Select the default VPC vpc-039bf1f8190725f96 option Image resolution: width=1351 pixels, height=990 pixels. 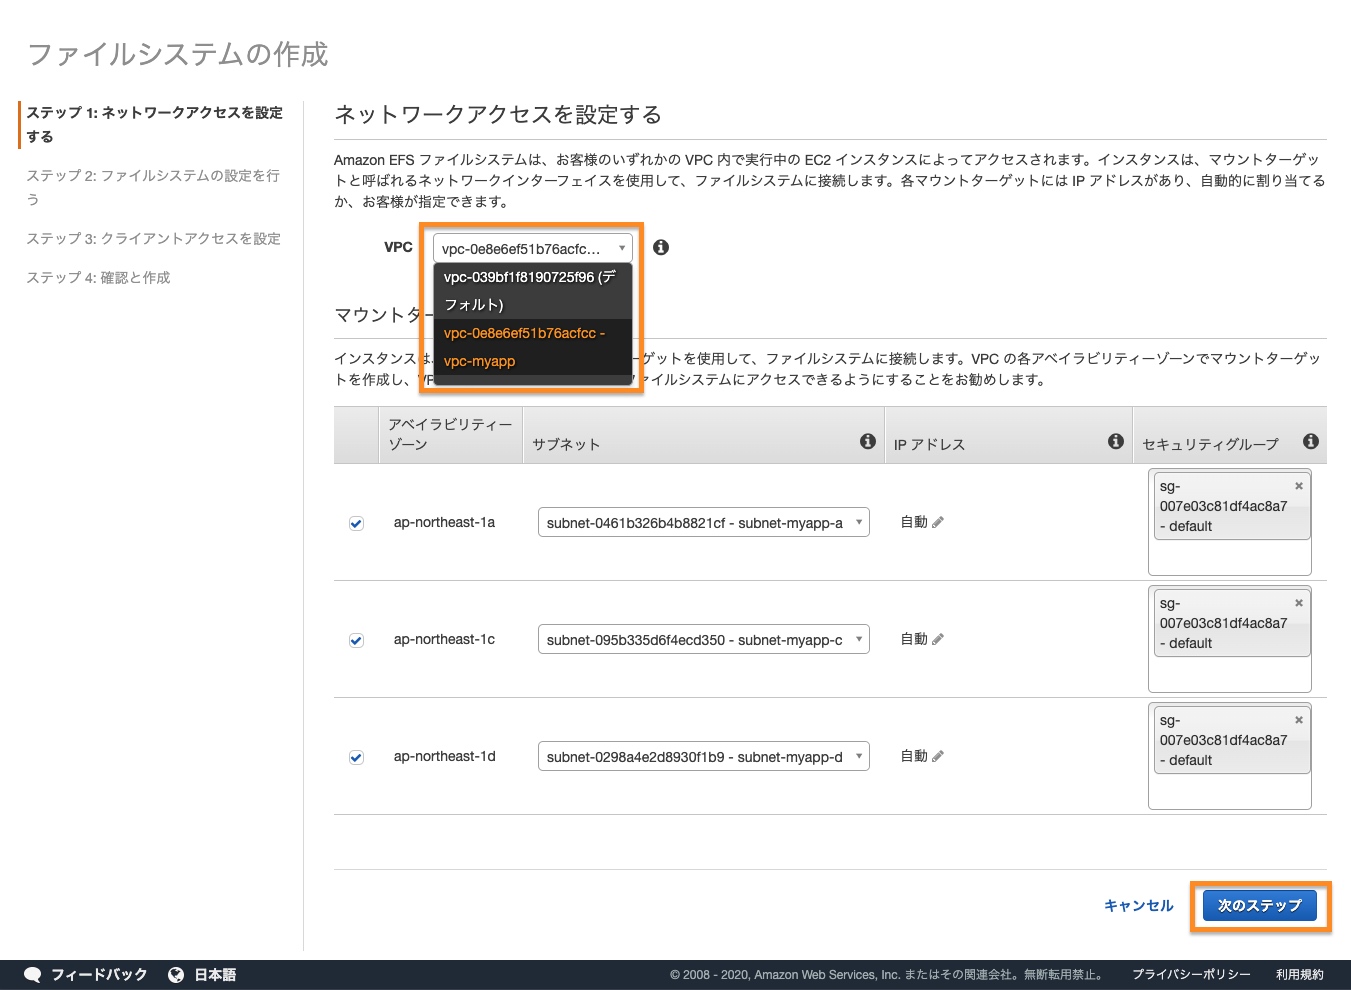coord(533,291)
